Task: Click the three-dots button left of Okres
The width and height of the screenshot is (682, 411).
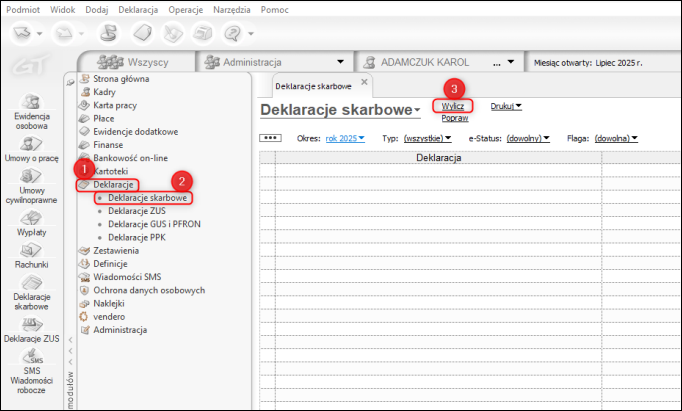Action: pos(271,138)
